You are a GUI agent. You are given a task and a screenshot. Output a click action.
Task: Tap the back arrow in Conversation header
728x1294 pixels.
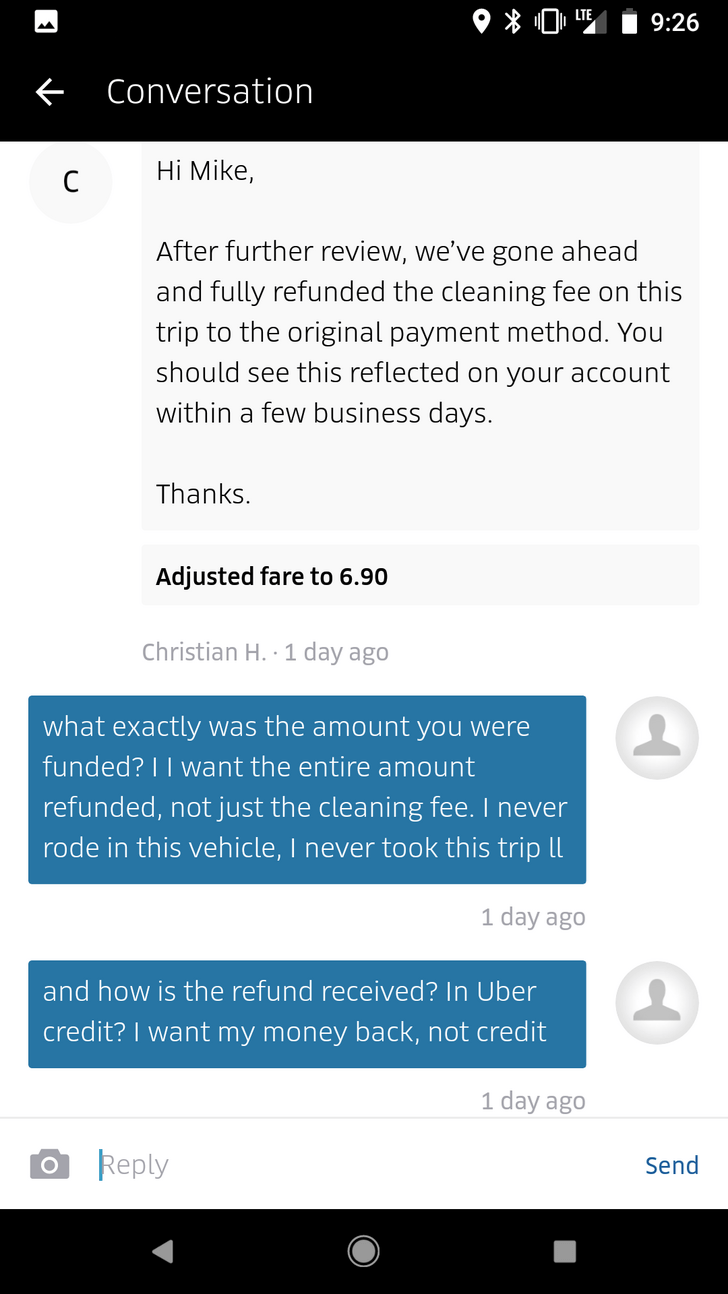[49, 92]
